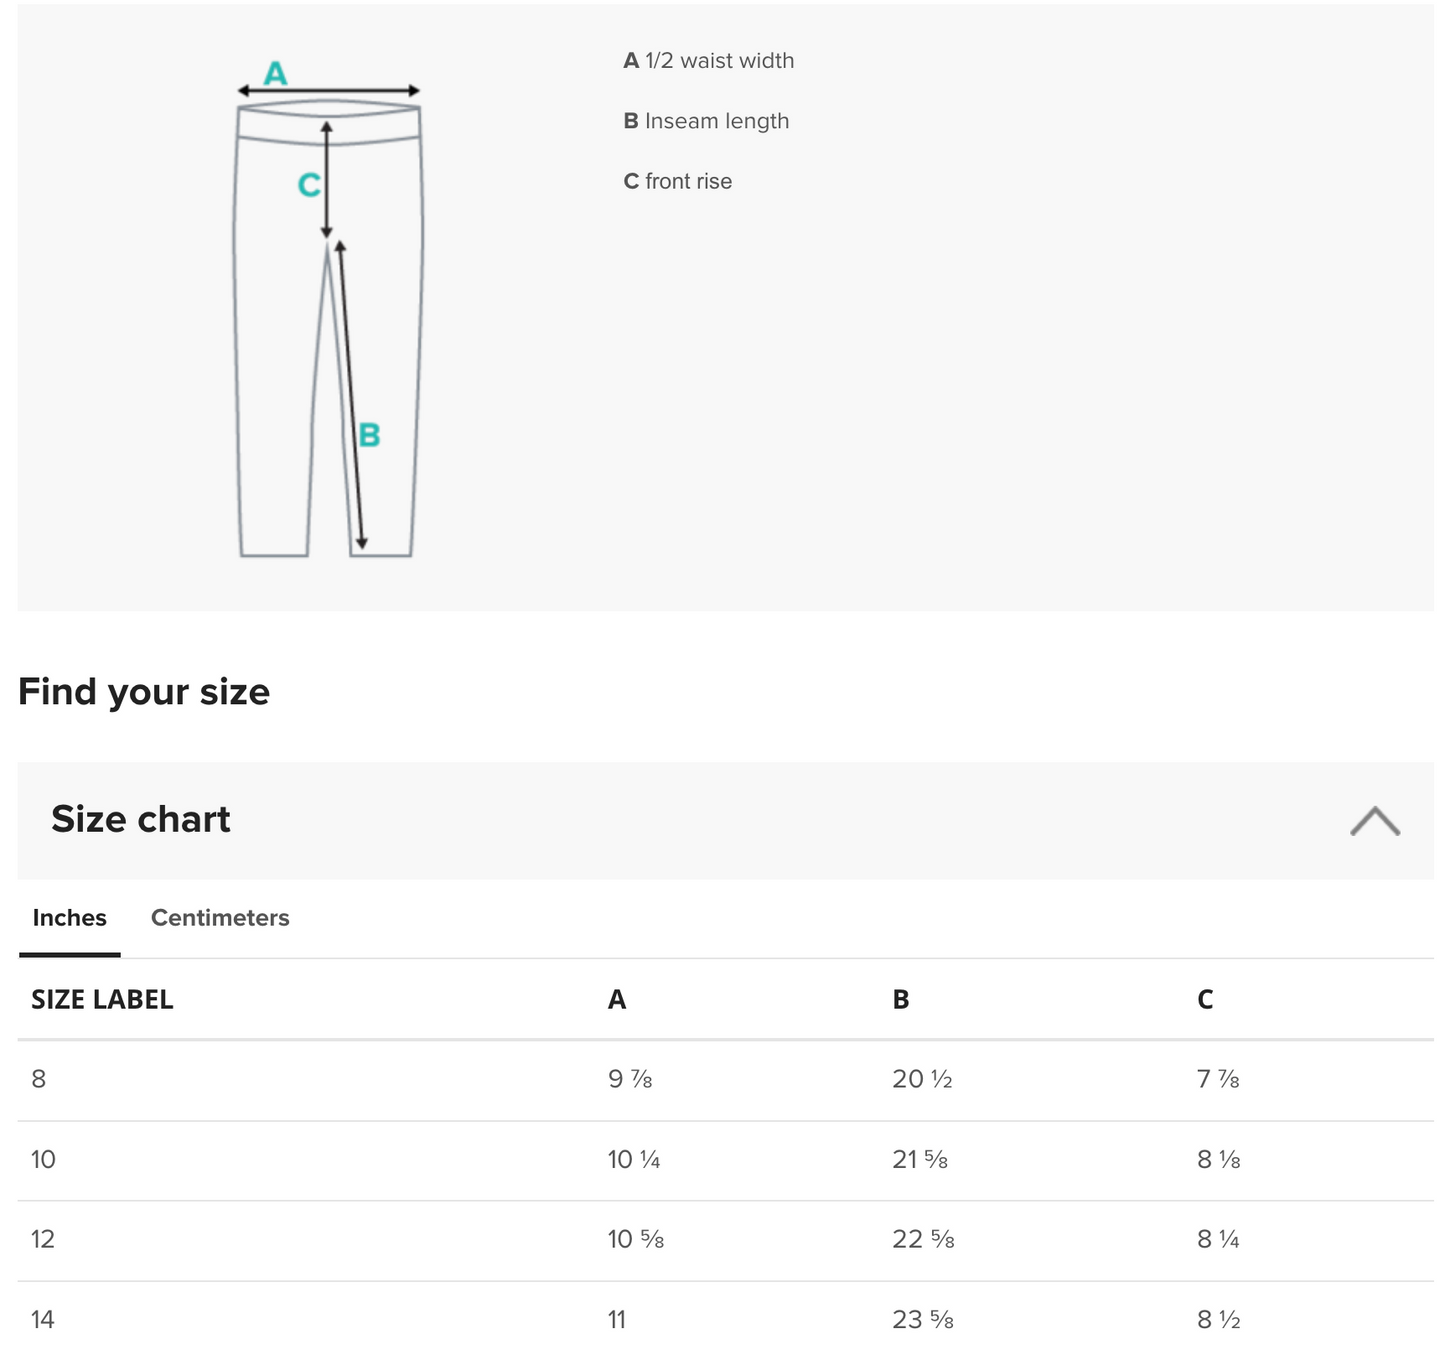Click the 'Find your size' heading

pyautogui.click(x=144, y=692)
